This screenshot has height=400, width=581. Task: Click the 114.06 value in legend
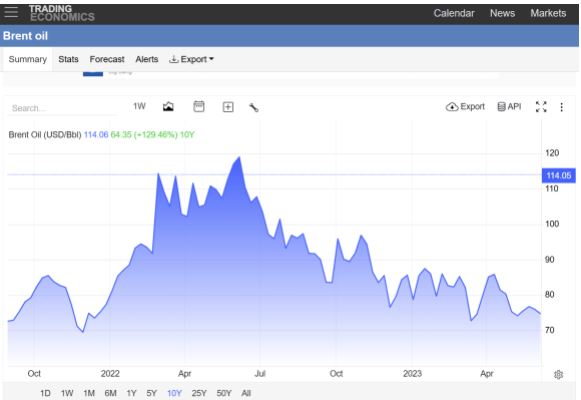96,134
